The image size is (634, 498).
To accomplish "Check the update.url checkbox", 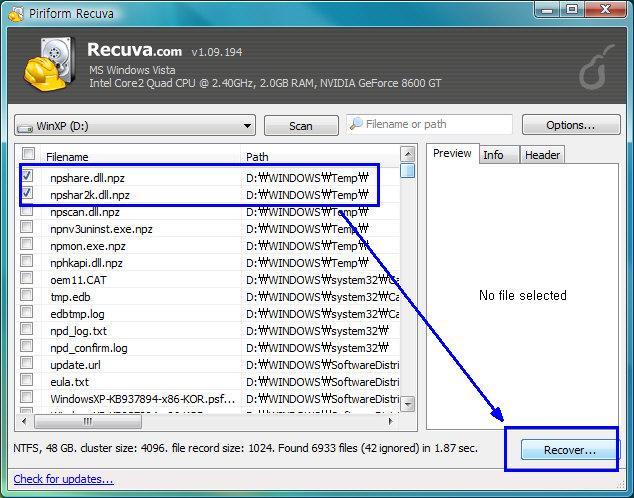I will 27,362.
